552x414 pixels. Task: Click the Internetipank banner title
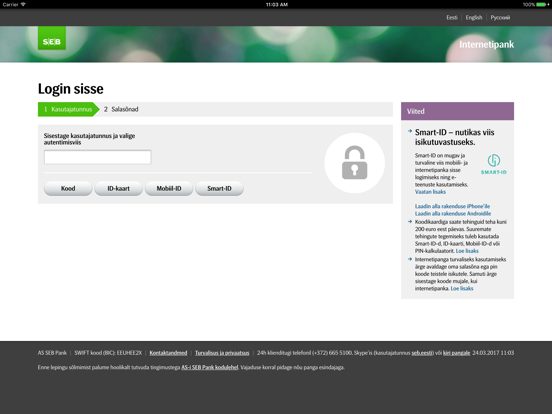pos(487,44)
